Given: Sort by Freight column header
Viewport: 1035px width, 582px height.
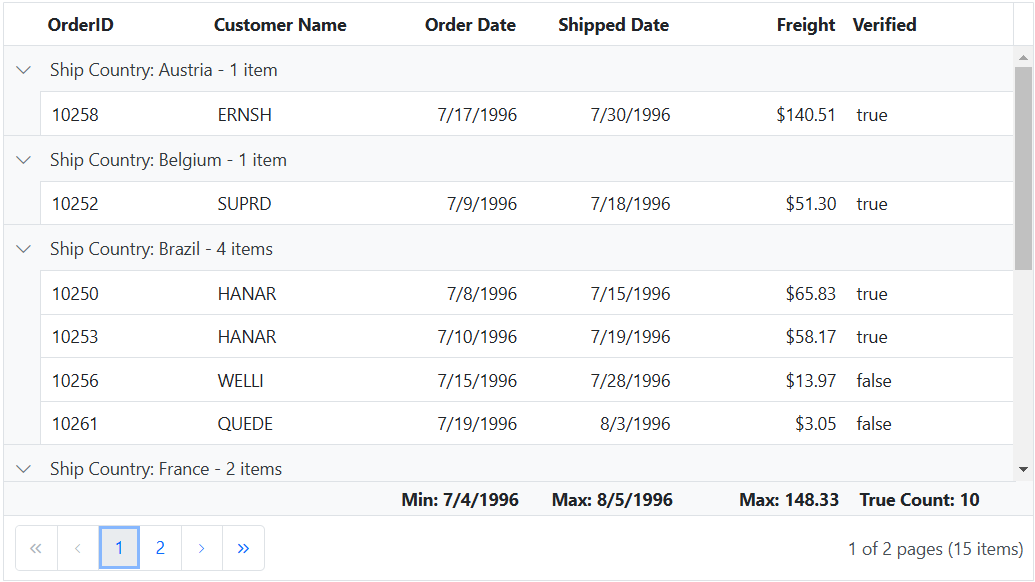Looking at the screenshot, I should [805, 25].
